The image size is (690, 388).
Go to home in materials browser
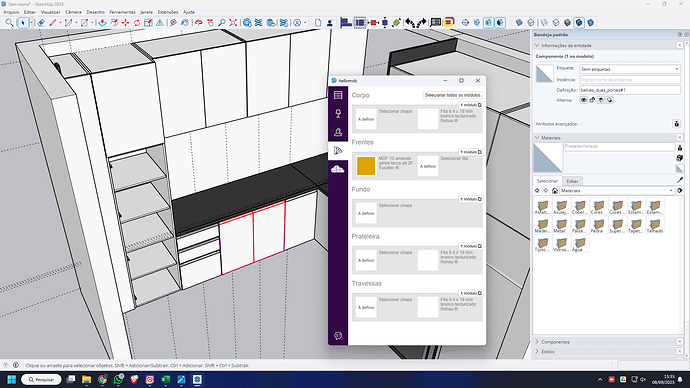[555, 191]
